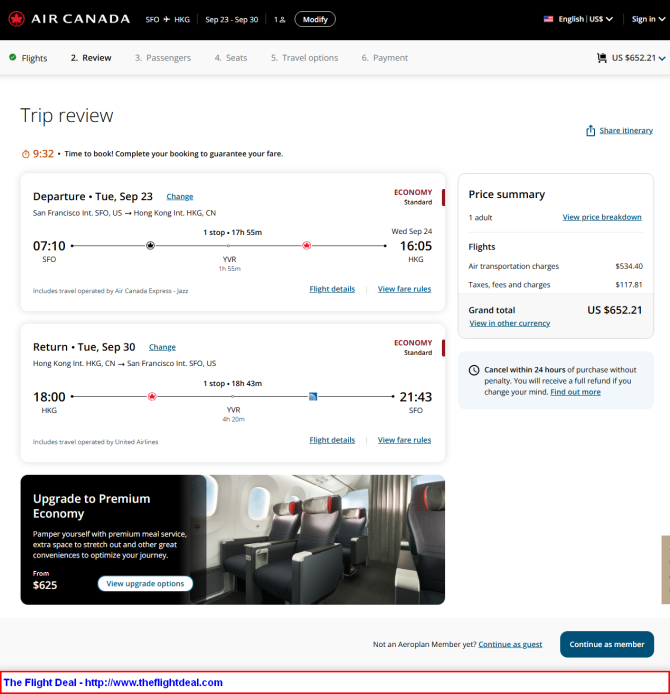Click the first airline icon on departure route
This screenshot has width=670, height=694.
(x=150, y=245)
